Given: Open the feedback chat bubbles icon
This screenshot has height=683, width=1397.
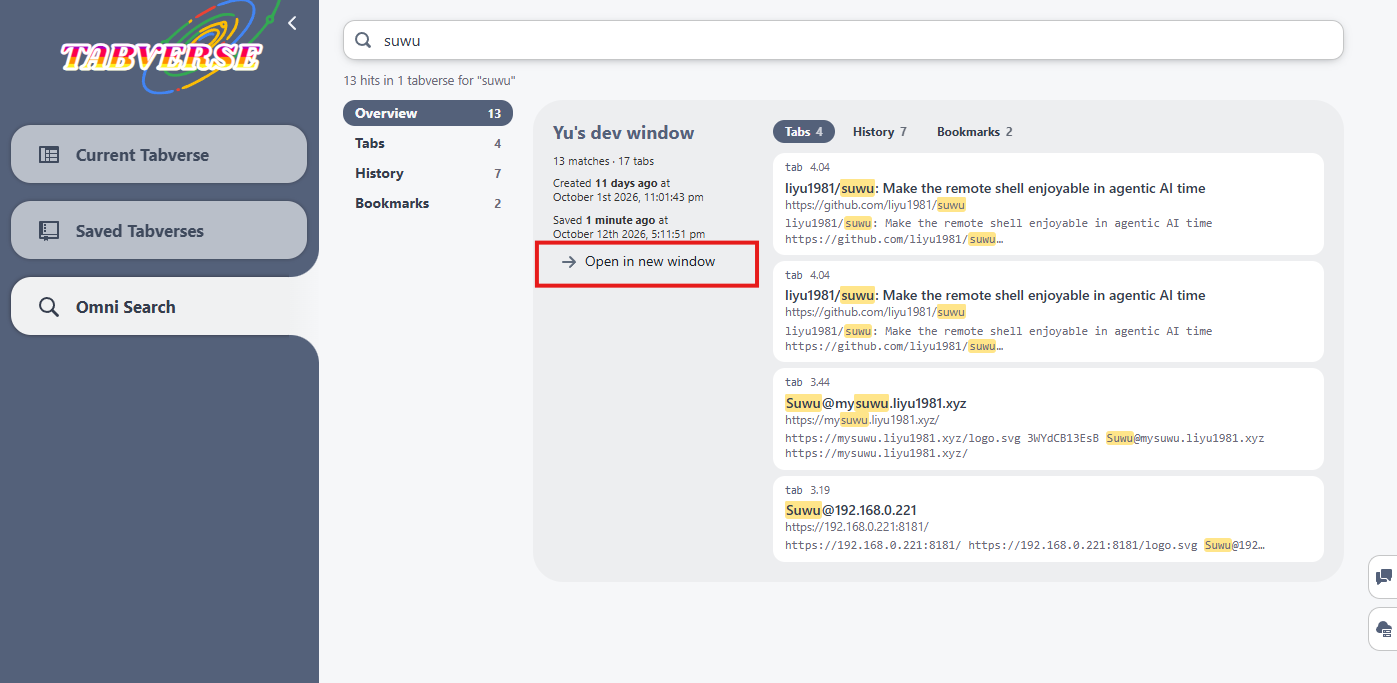Looking at the screenshot, I should (1384, 577).
